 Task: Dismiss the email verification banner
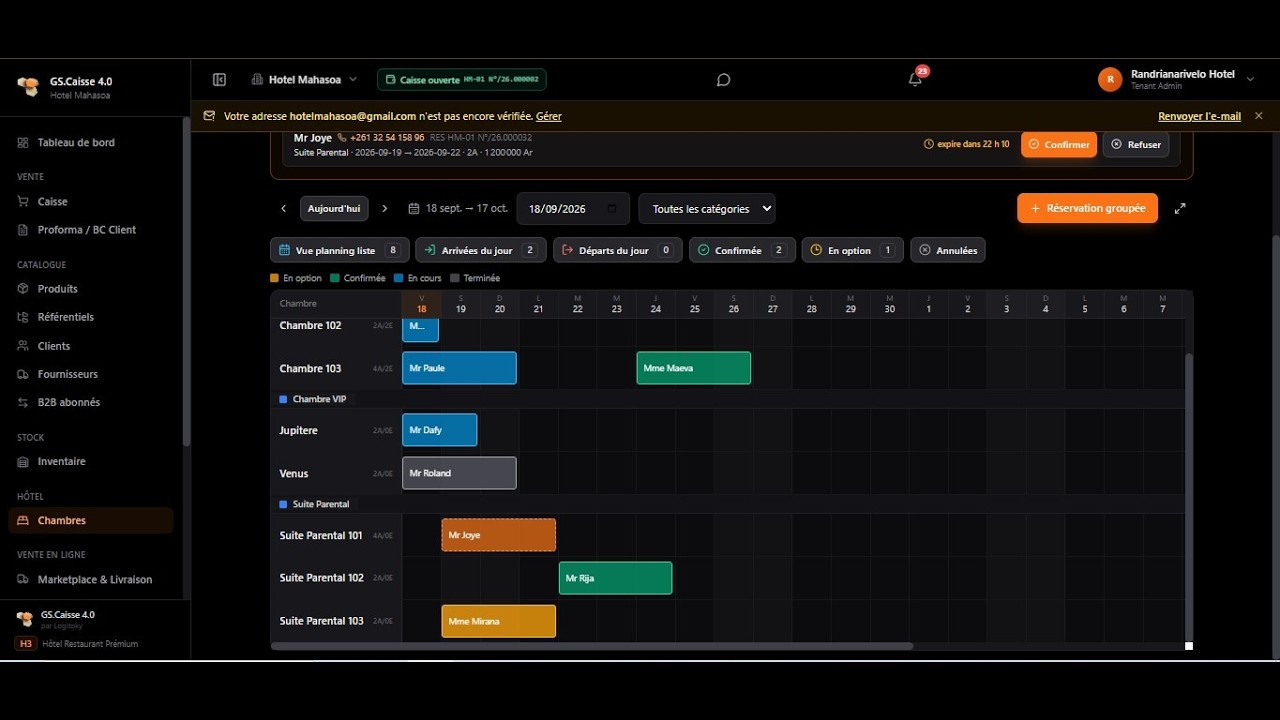(x=1259, y=116)
